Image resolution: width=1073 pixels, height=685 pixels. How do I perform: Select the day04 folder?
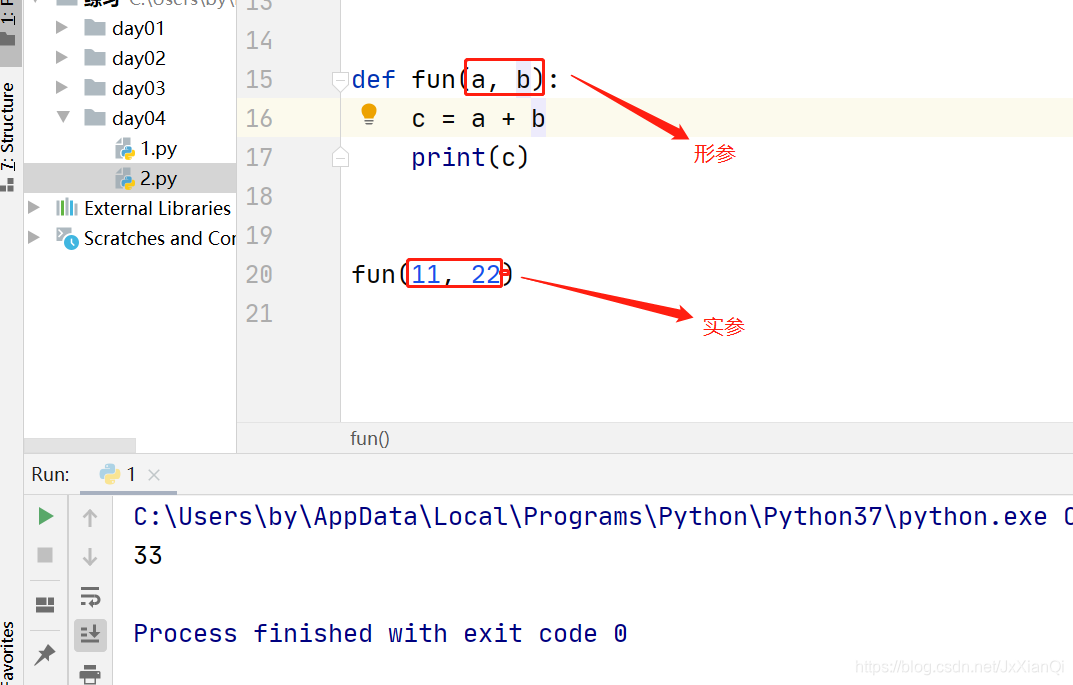click(138, 118)
